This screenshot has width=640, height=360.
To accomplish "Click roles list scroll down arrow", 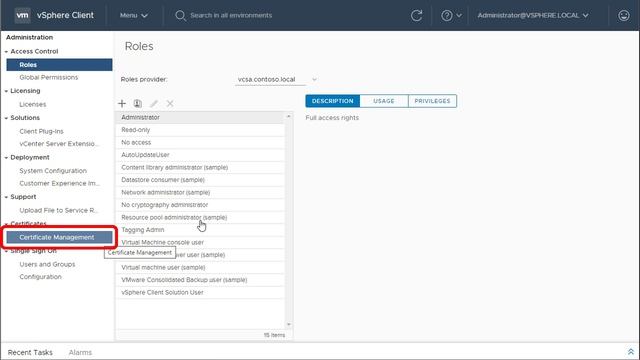I will pyautogui.click(x=289, y=324).
